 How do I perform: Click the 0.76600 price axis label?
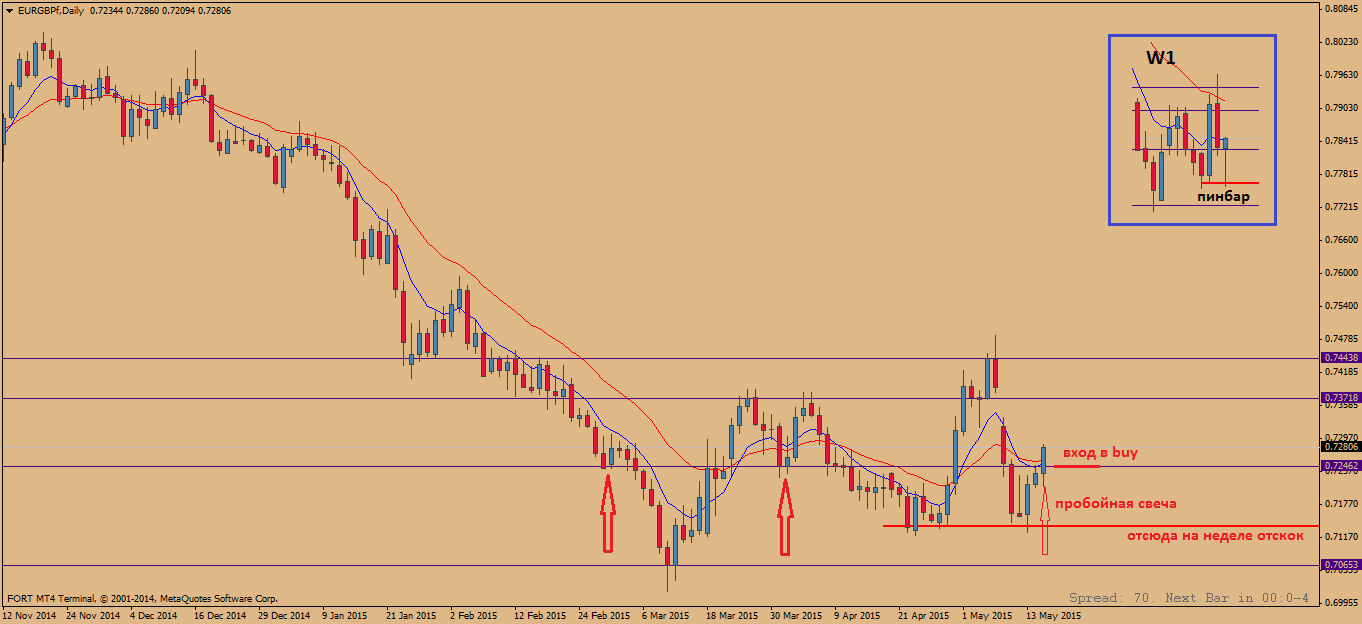click(x=1341, y=240)
